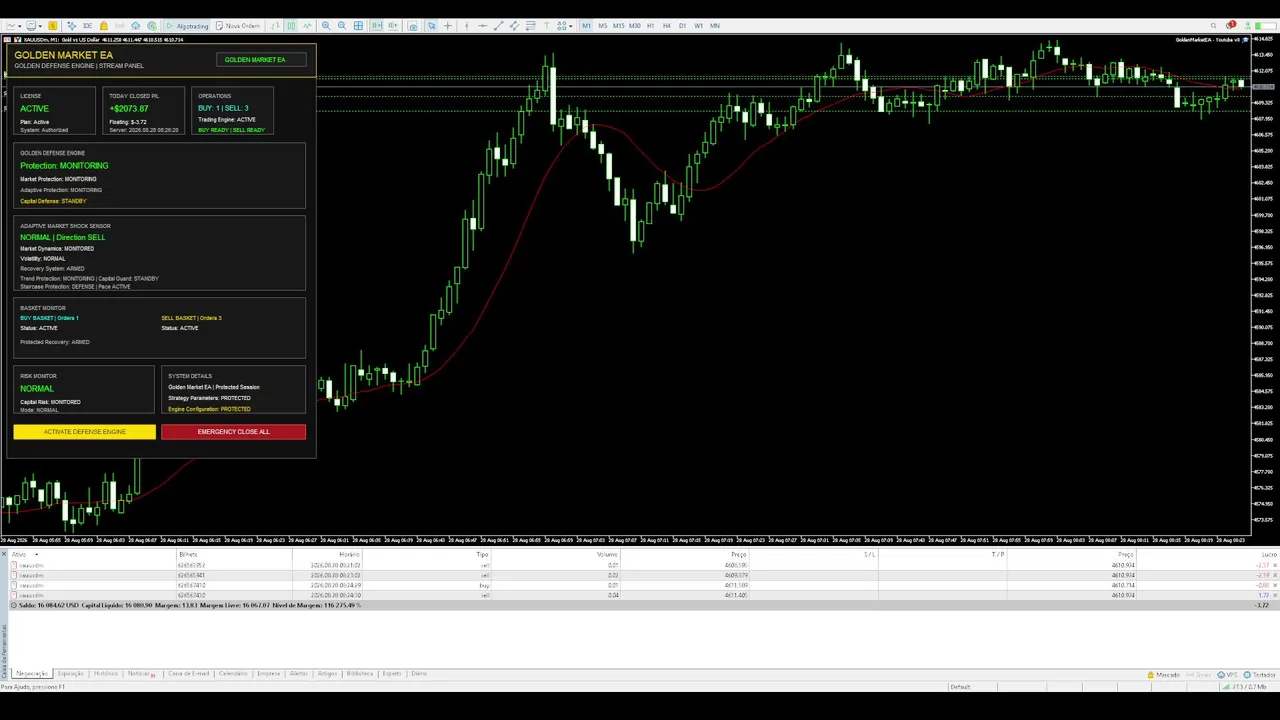Toggle the Algotrading button
Image resolution: width=1280 pixels, height=720 pixels.
point(187,26)
